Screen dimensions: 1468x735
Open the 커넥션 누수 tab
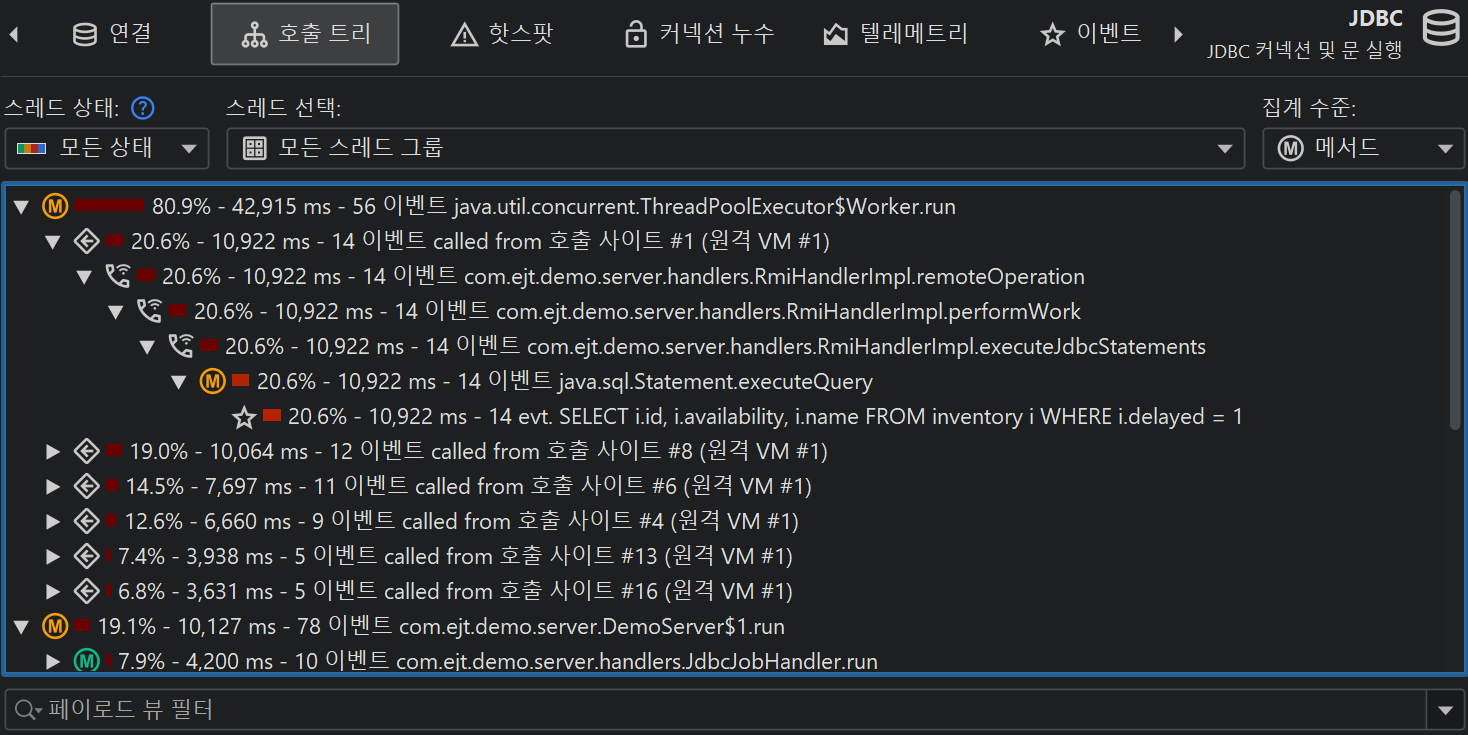coord(699,35)
